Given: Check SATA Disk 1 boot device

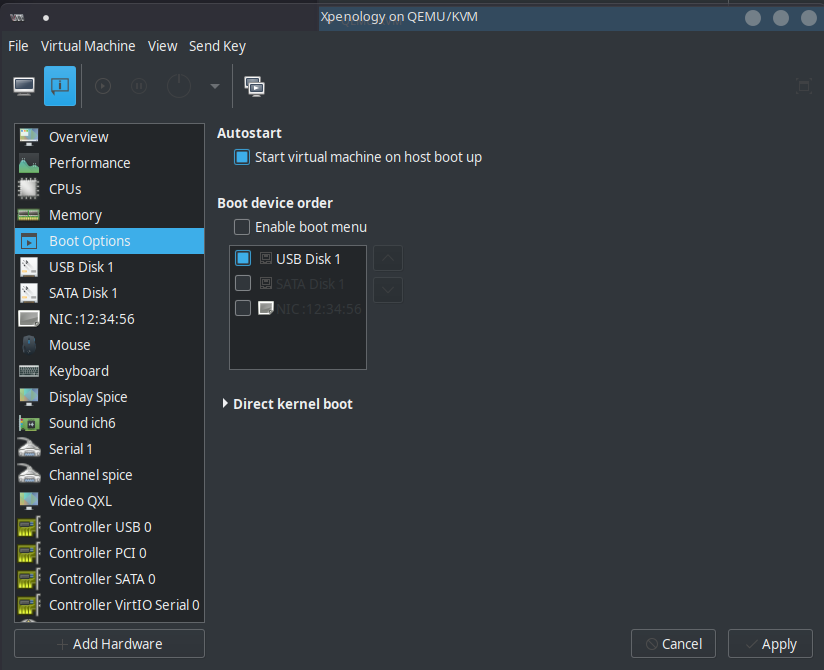Looking at the screenshot, I should [x=243, y=283].
